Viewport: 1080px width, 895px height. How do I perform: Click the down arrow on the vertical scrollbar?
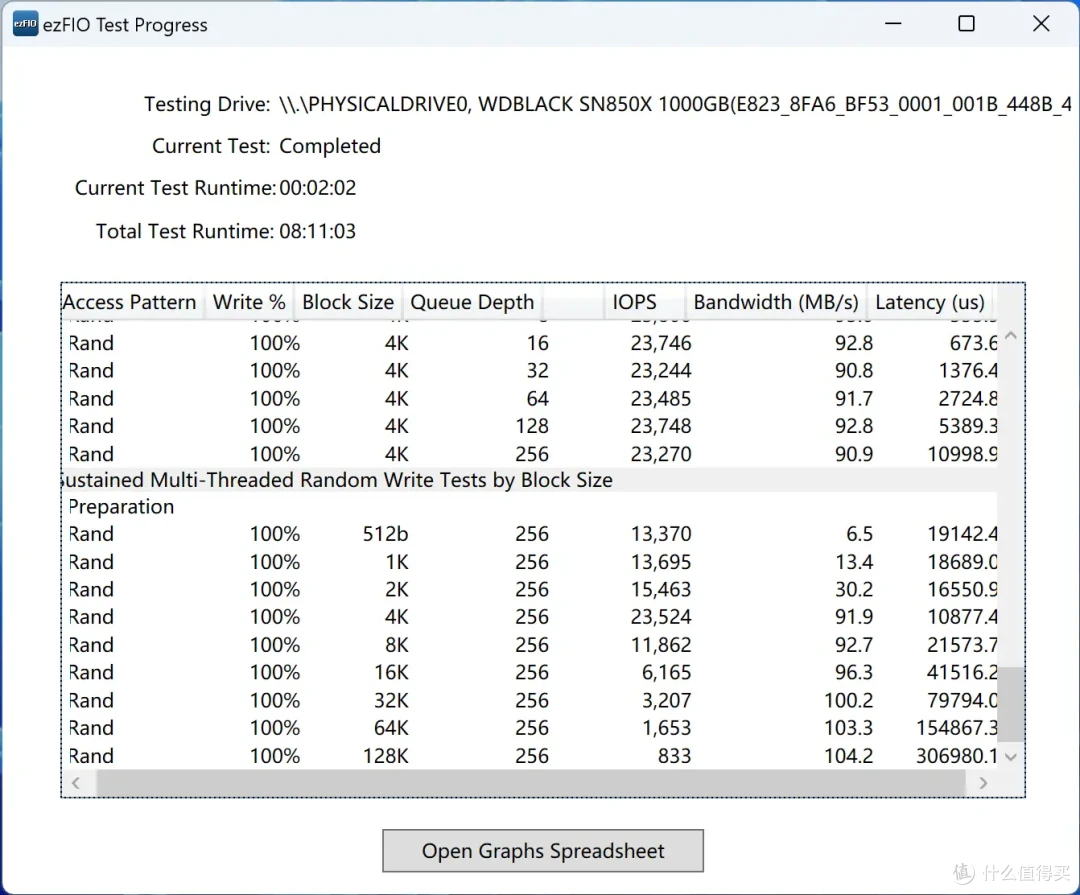pos(1010,756)
